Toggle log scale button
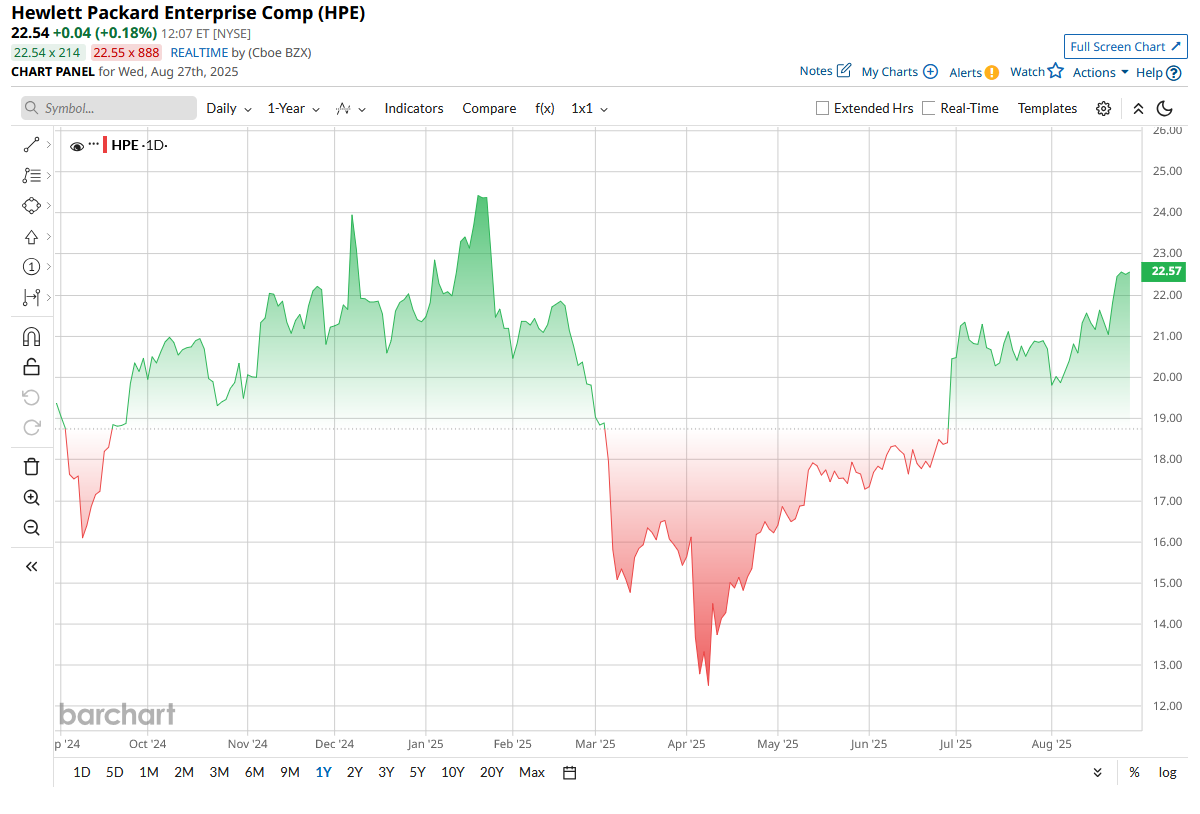The height and width of the screenshot is (814, 1200). 1167,772
